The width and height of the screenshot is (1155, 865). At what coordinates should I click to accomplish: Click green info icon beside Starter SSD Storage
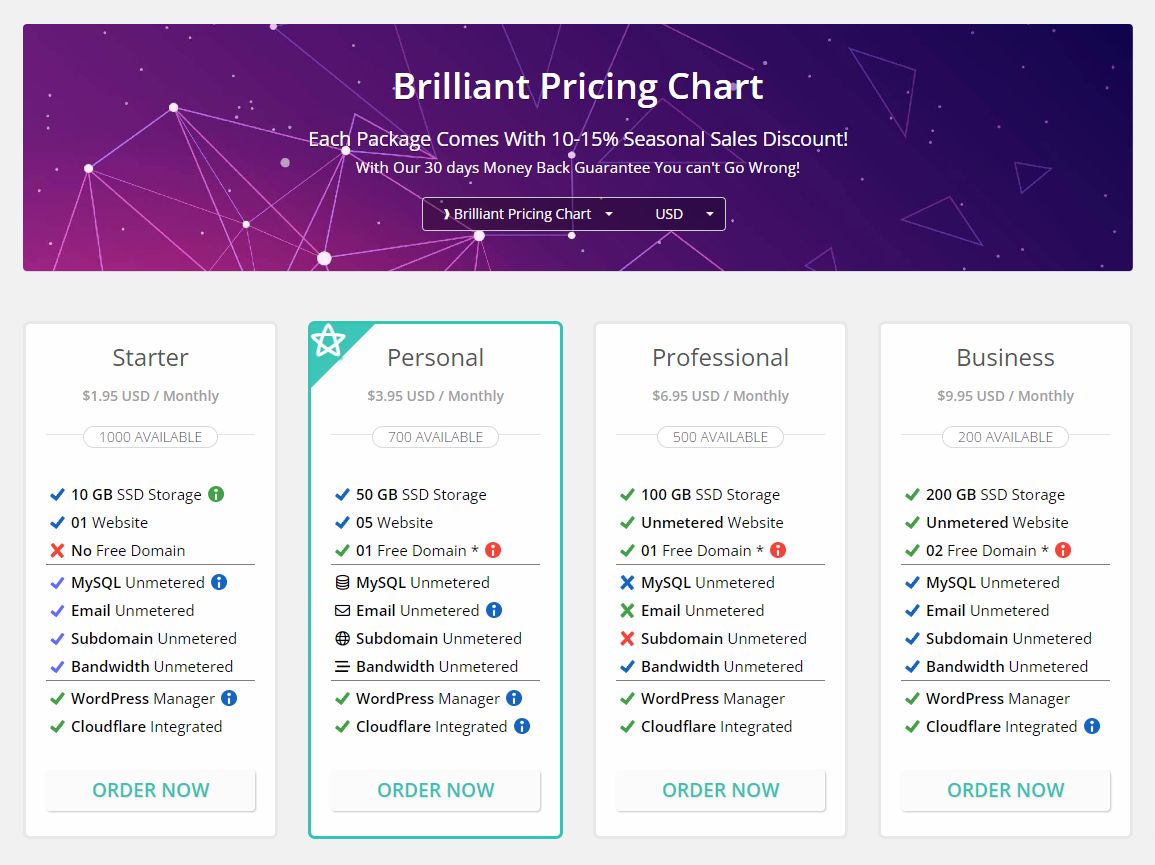coord(216,494)
